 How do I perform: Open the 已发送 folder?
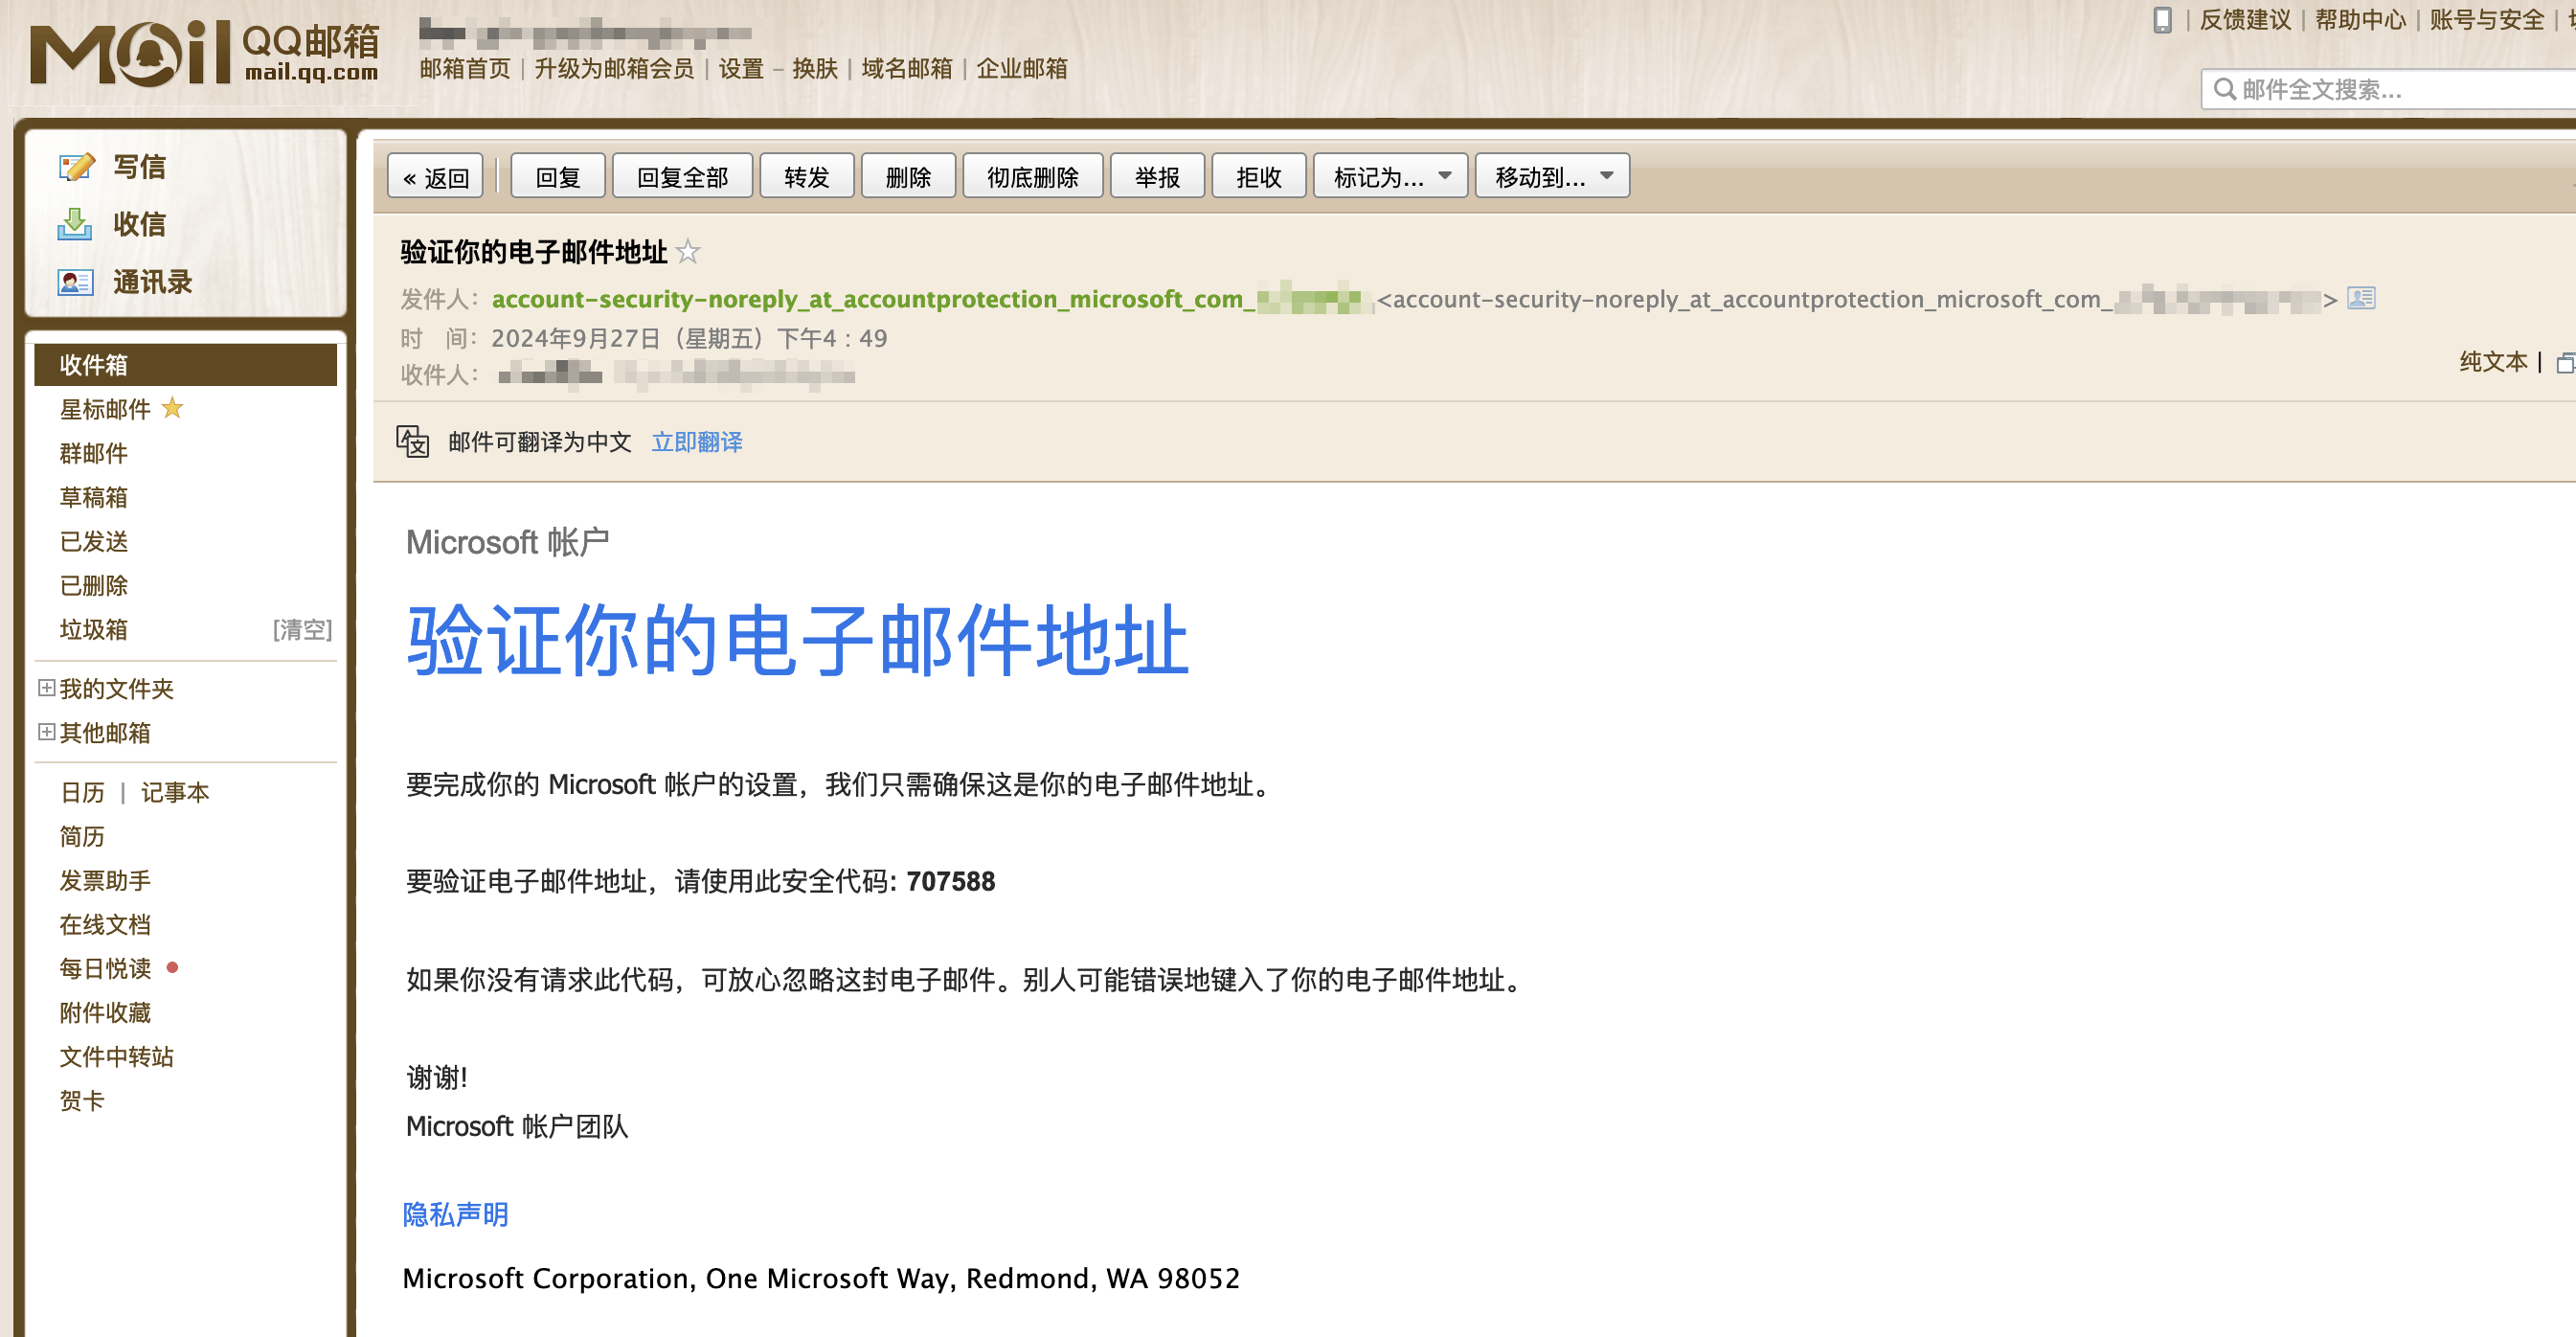click(93, 541)
